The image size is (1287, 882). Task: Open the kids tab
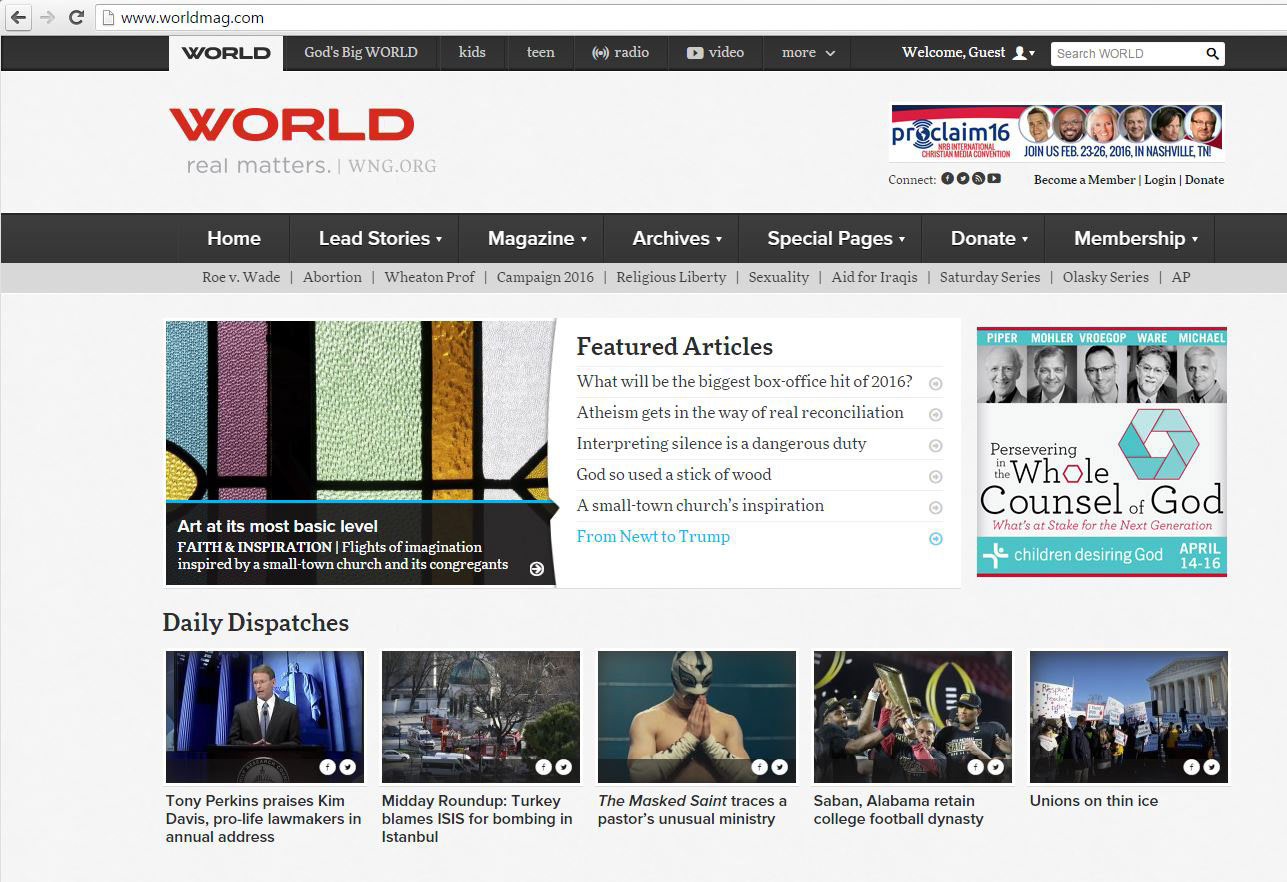coord(472,53)
